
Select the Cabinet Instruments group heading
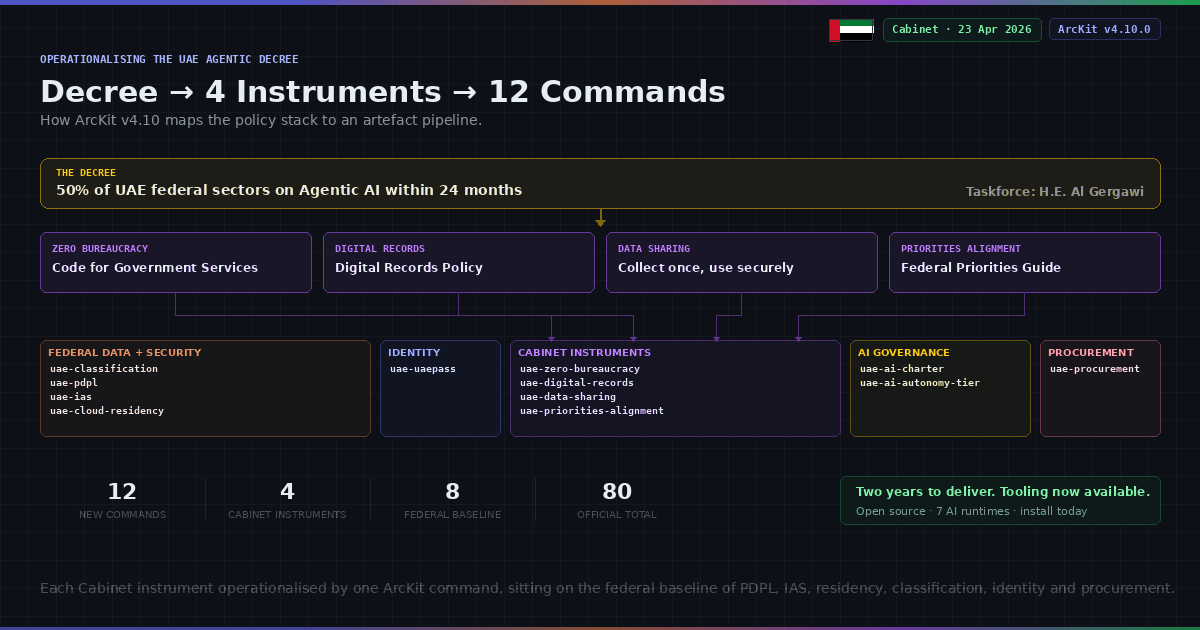click(x=584, y=353)
